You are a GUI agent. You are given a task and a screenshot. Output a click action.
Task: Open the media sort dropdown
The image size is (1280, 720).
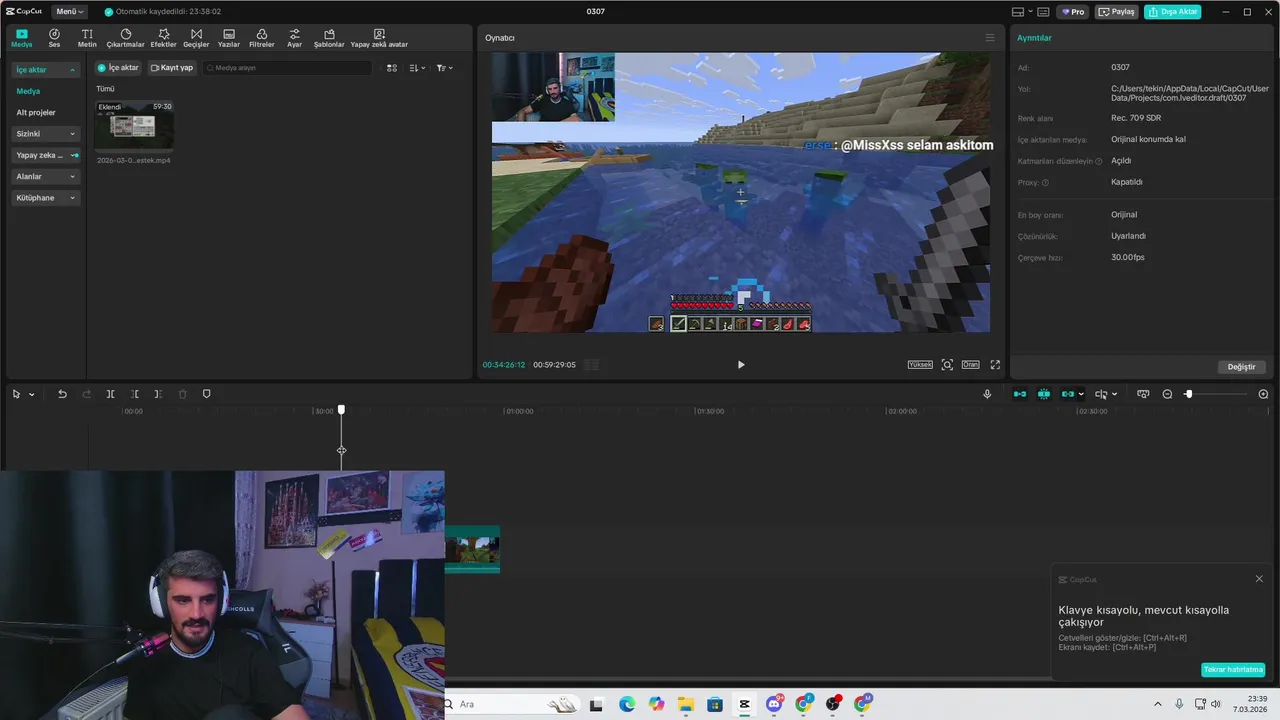coord(417,68)
